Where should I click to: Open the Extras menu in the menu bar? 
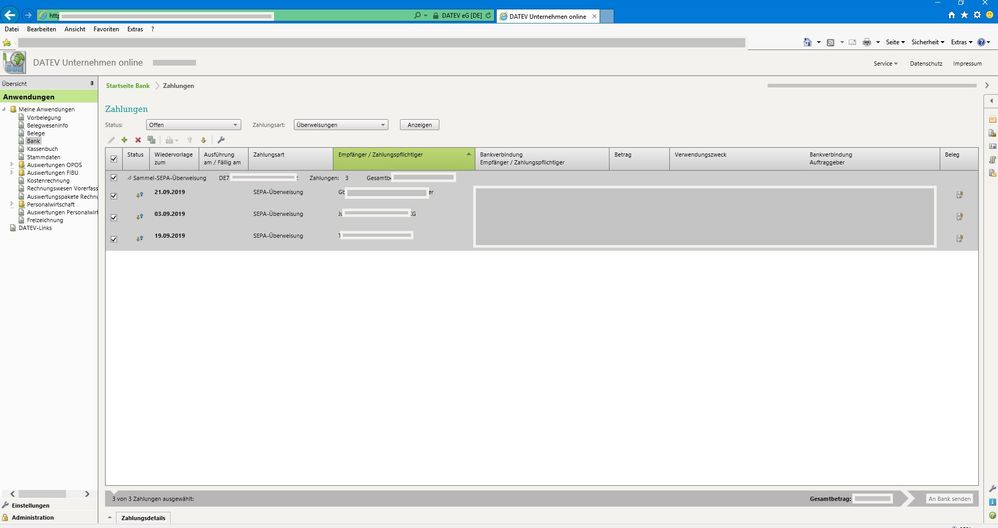(135, 29)
